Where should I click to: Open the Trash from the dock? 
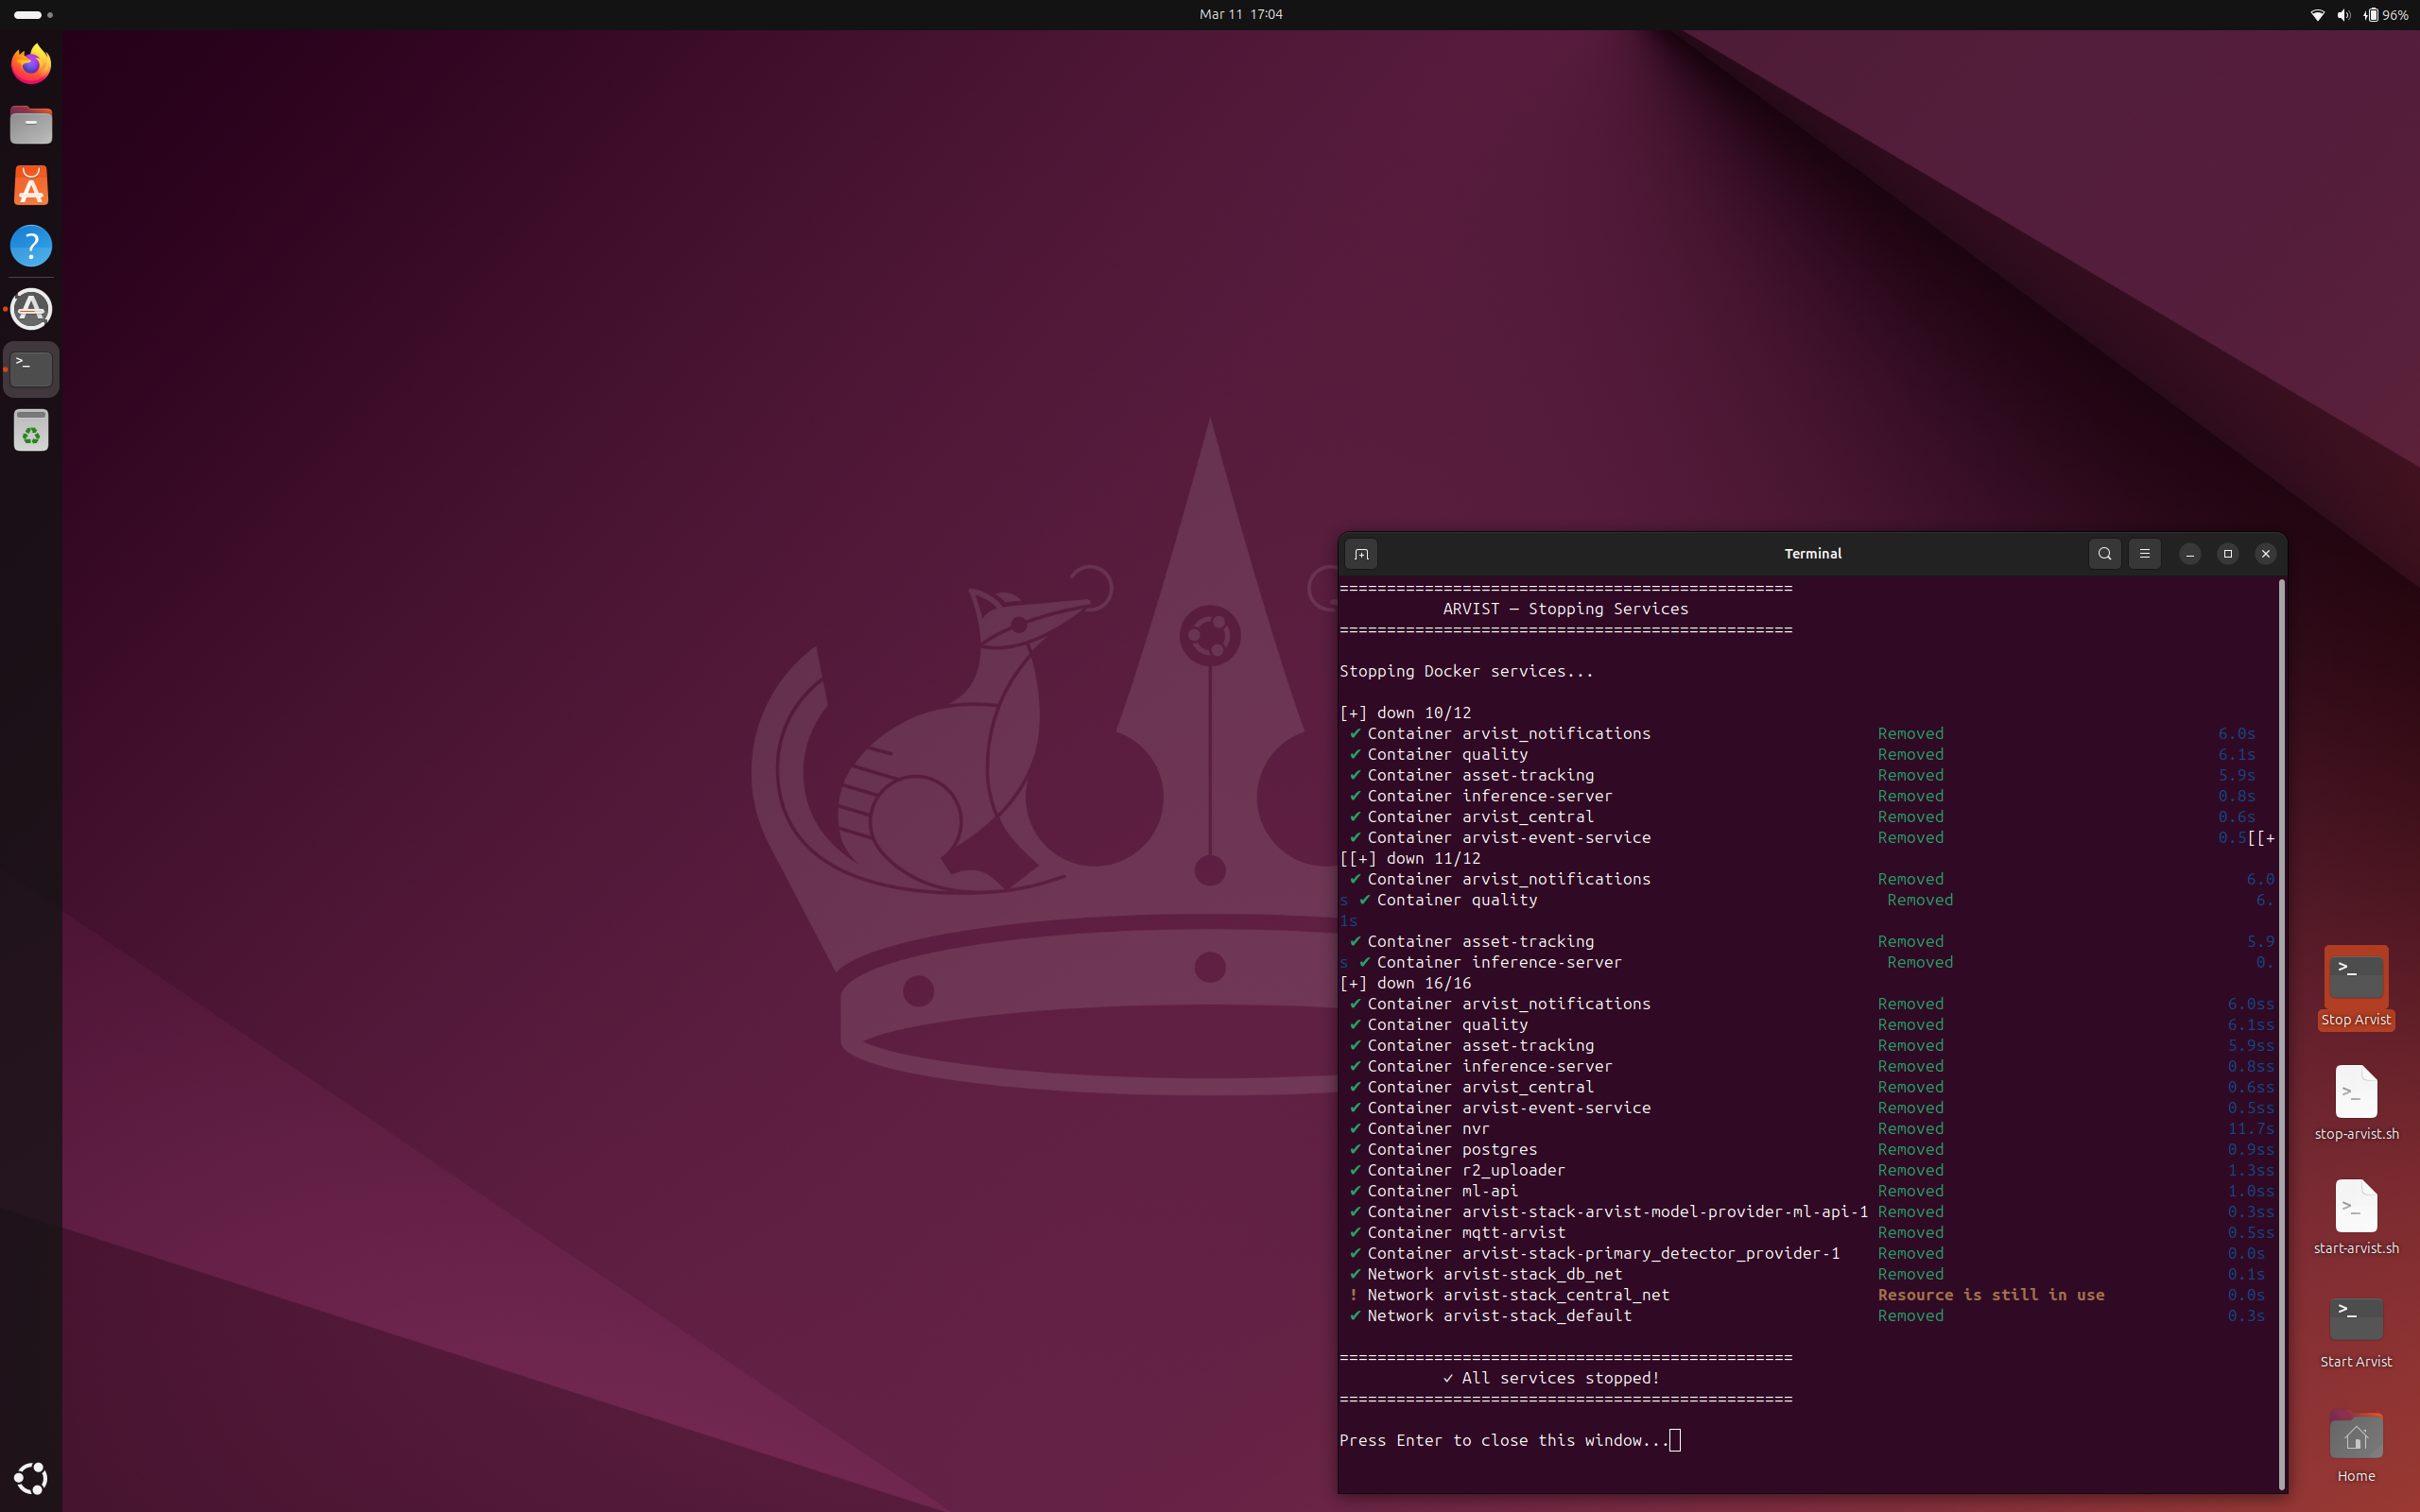click(31, 431)
